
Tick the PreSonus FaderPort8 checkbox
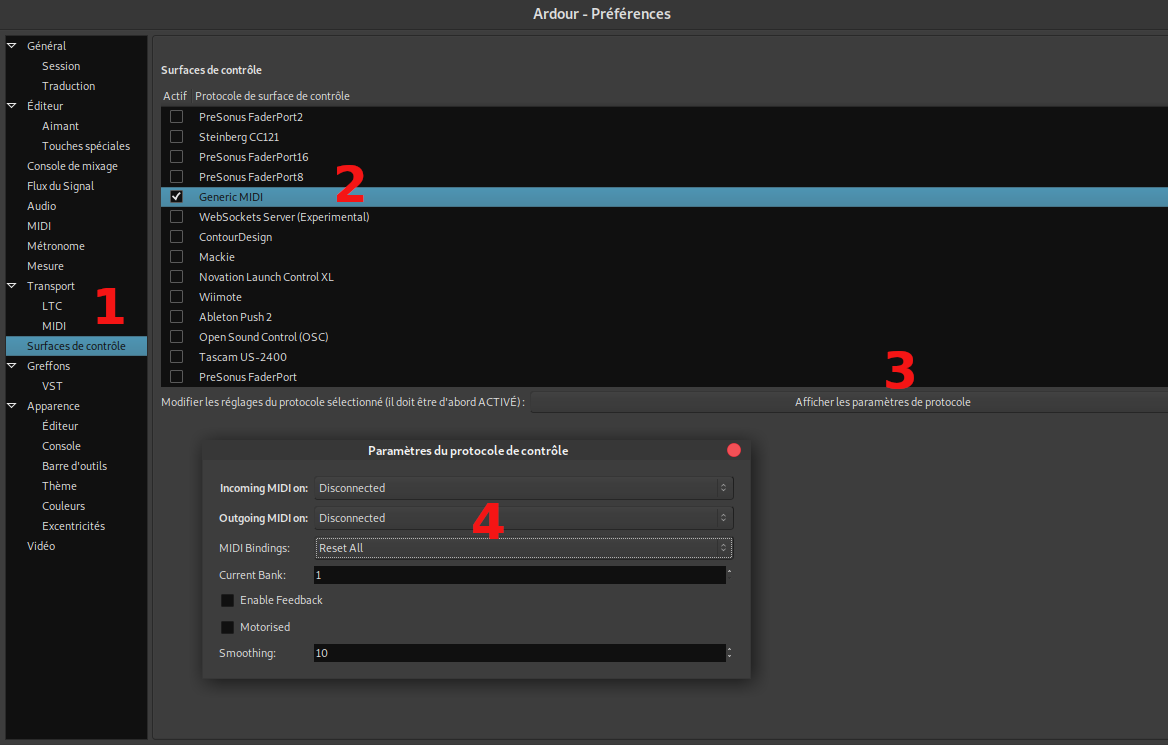pos(177,177)
